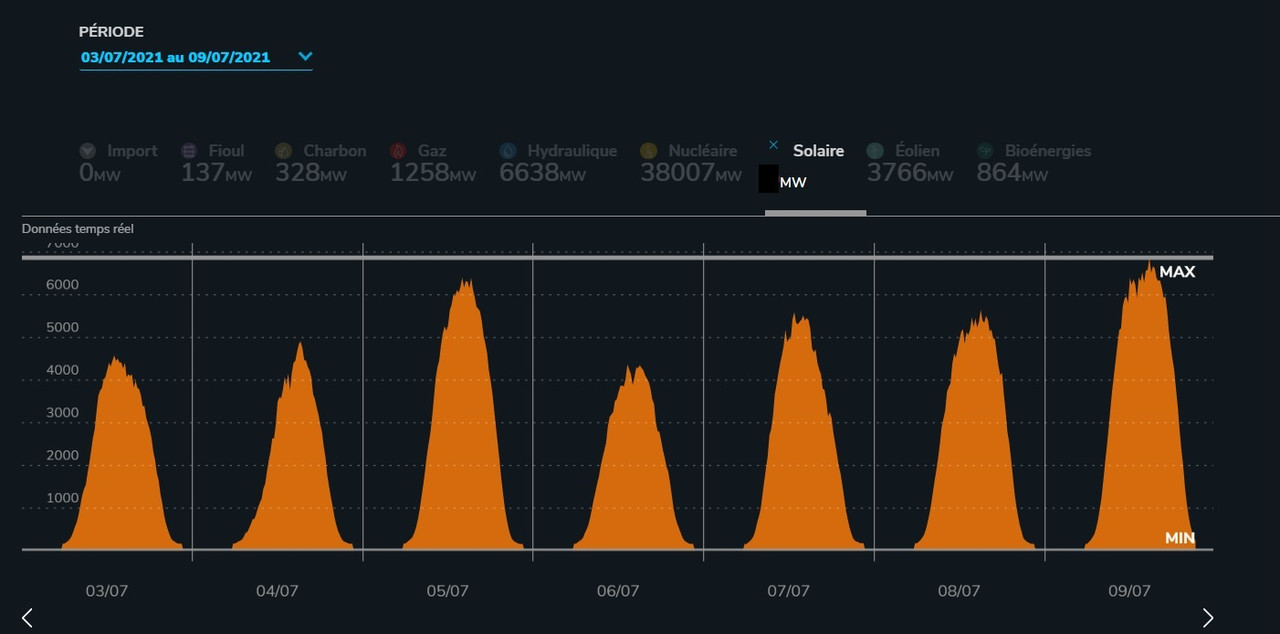Click the Éolien wind icon

click(875, 151)
